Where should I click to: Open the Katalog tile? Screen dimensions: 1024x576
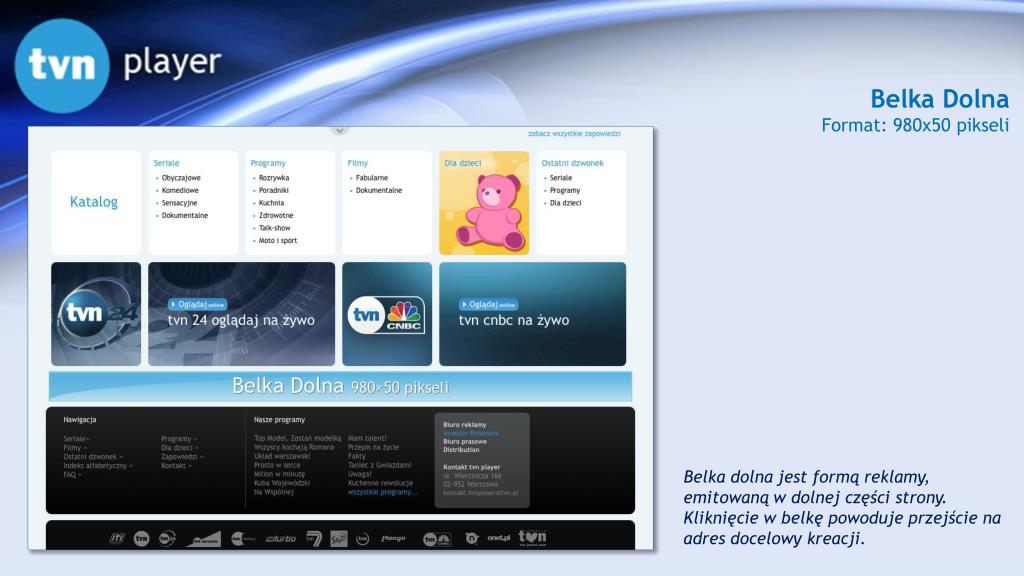[96, 203]
